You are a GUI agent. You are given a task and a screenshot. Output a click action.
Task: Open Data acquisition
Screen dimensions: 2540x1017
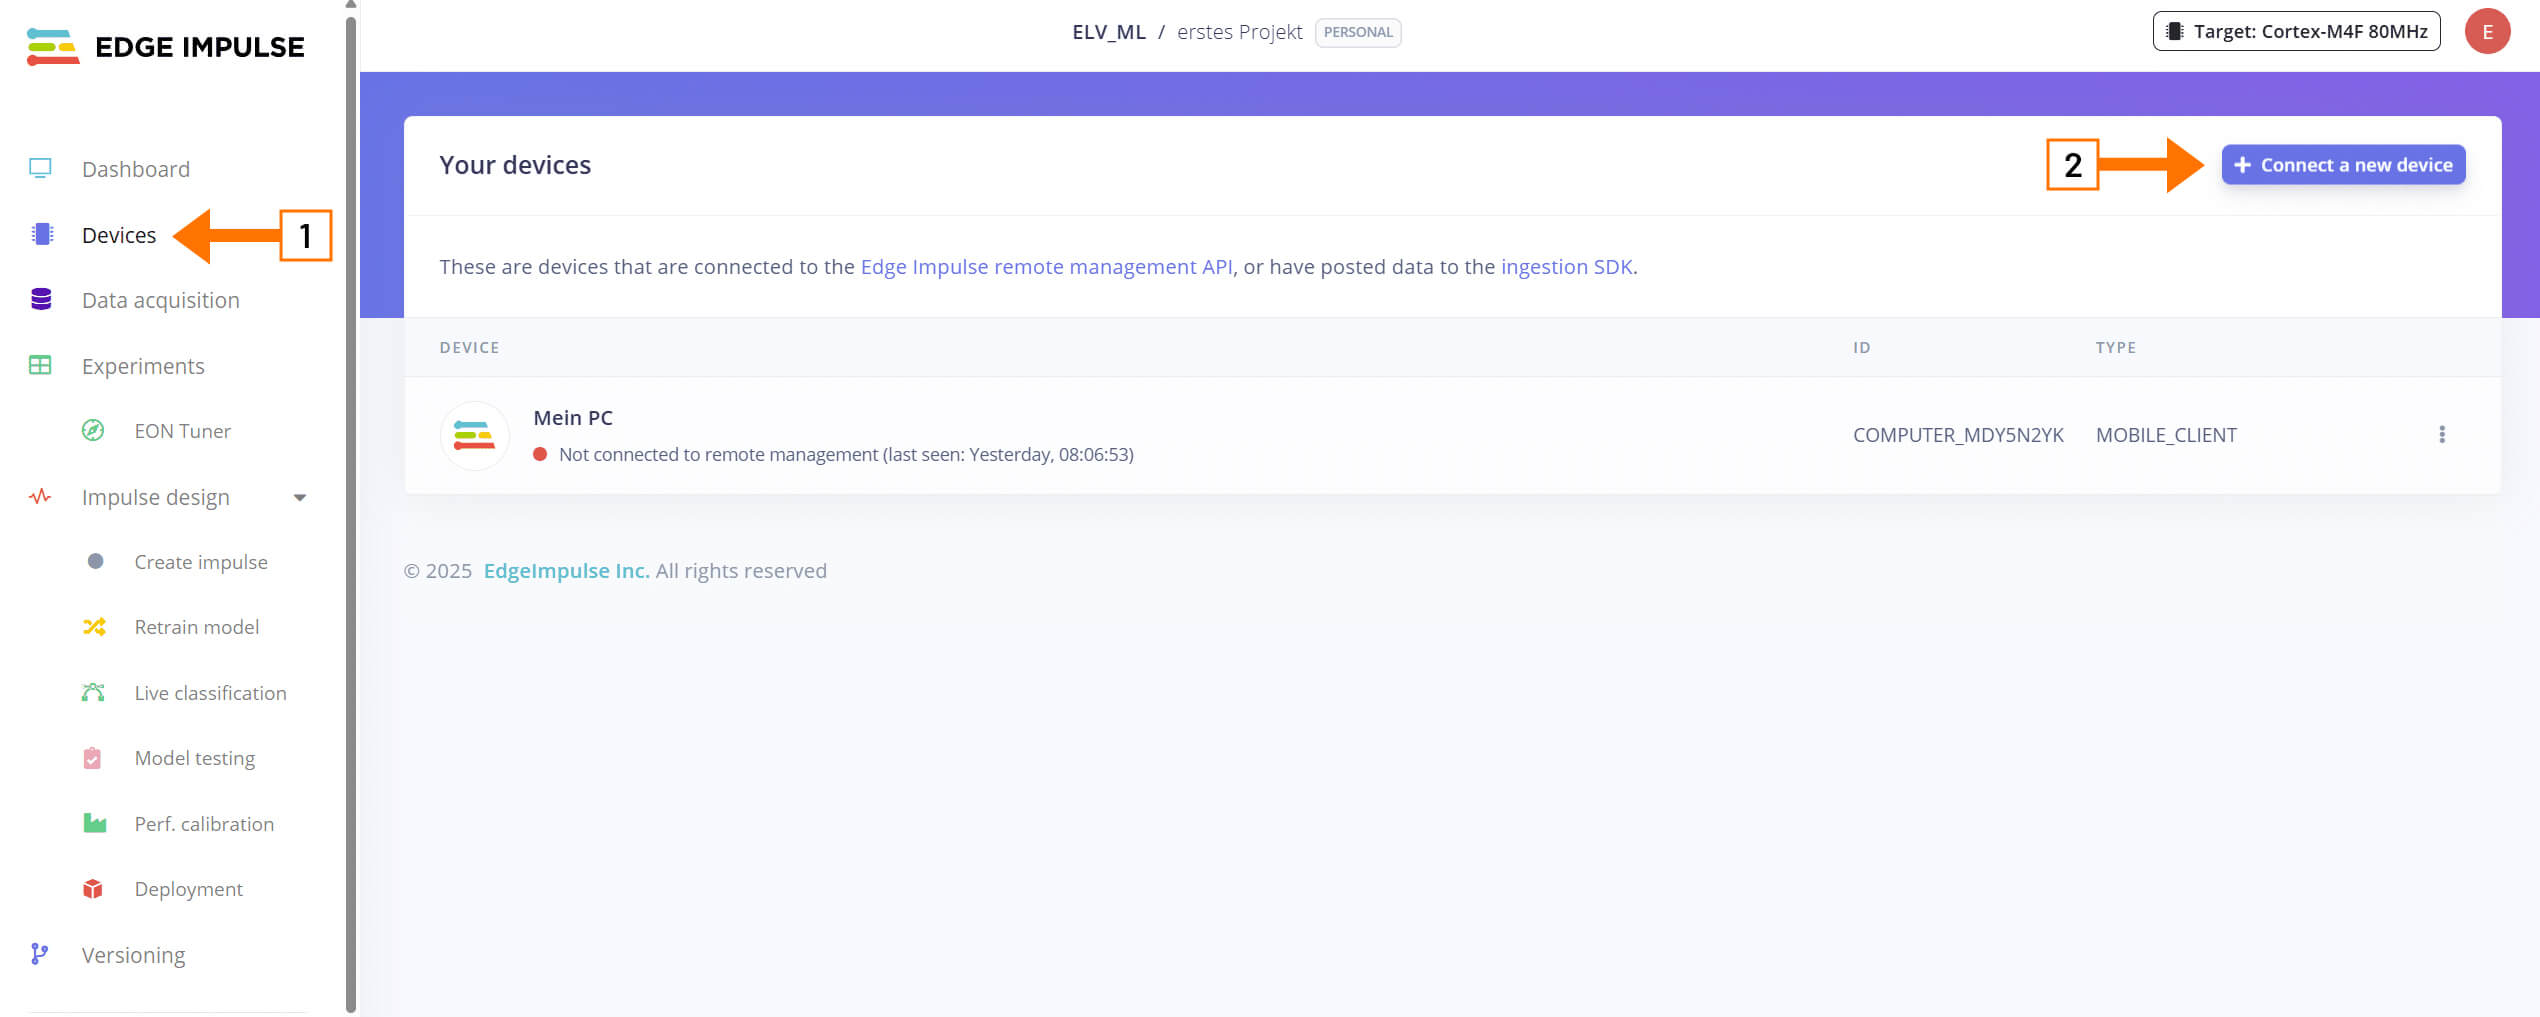click(161, 300)
